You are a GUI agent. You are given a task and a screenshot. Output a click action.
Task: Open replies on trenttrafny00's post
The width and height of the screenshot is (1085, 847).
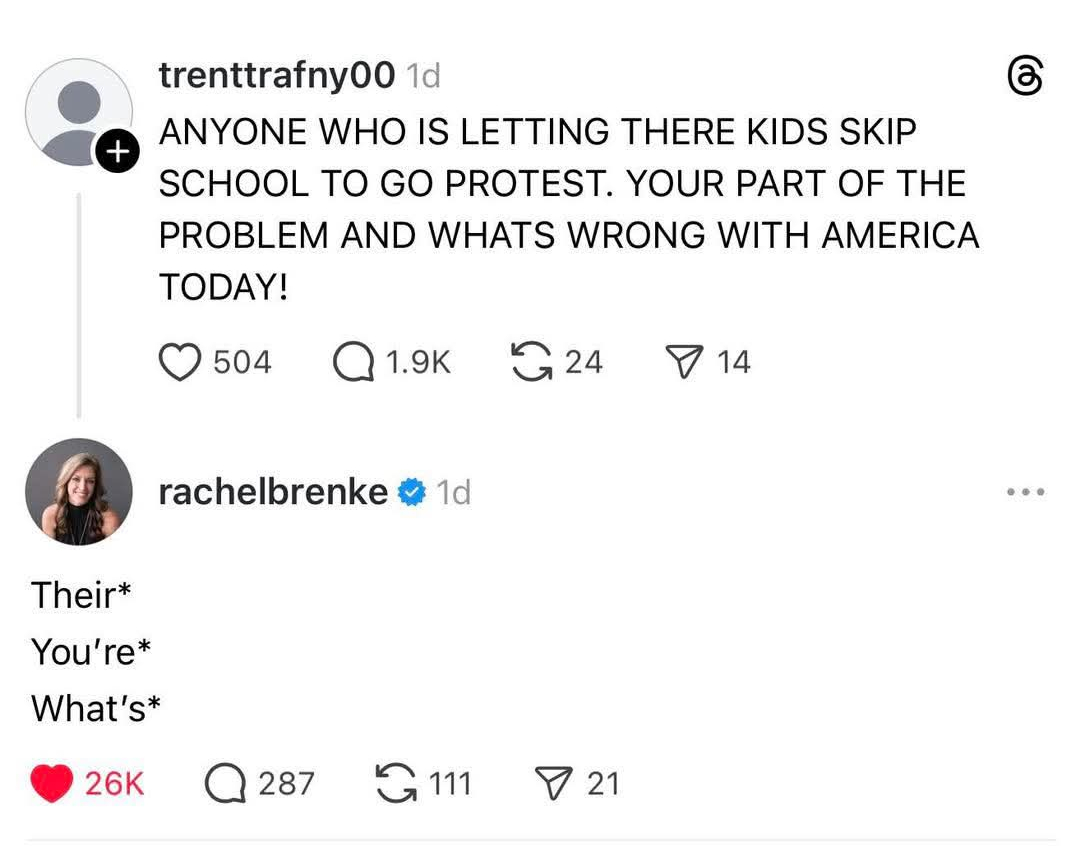pos(352,362)
